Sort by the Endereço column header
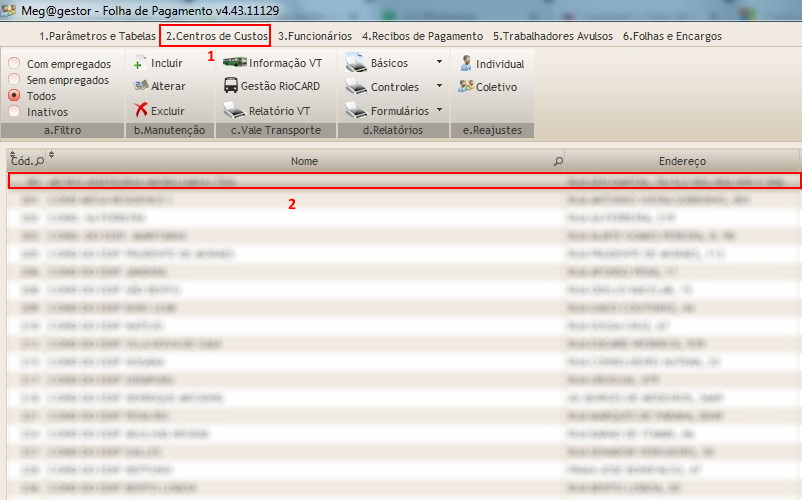The height and width of the screenshot is (500, 802). [x=682, y=161]
